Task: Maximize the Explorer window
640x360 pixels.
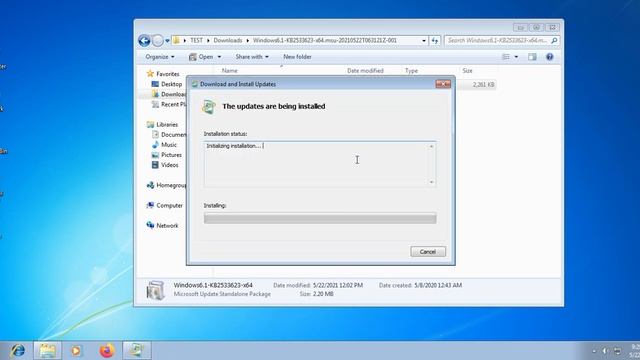Action: (x=536, y=27)
